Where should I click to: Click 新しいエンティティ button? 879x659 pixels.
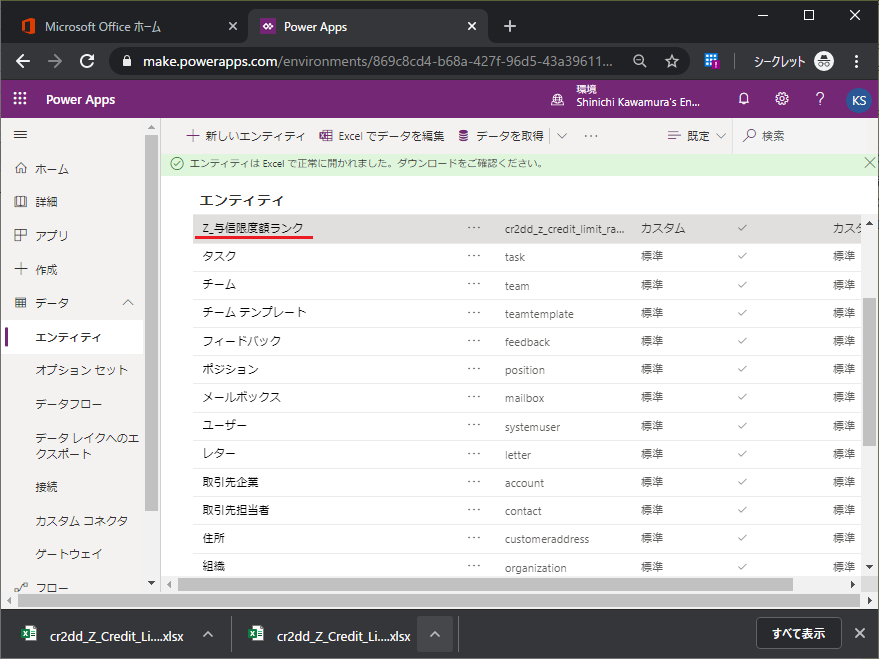(246, 136)
